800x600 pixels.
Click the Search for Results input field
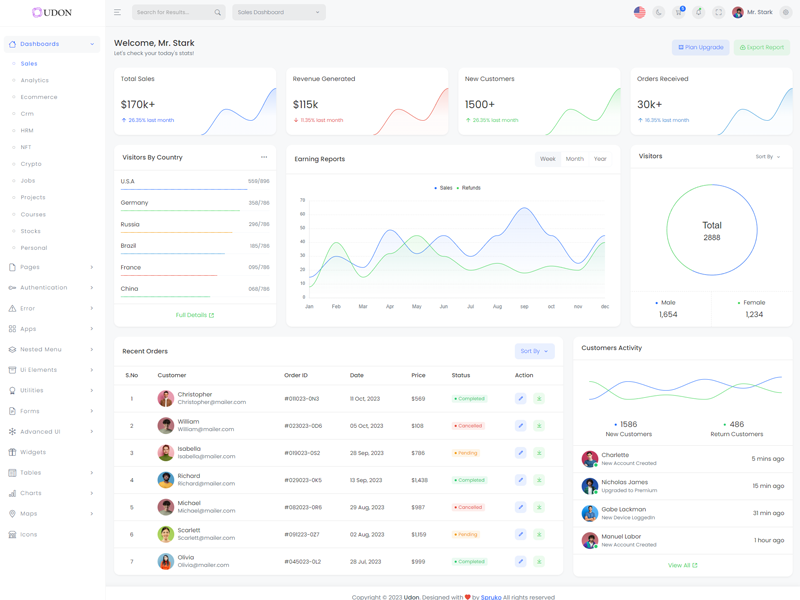(172, 12)
